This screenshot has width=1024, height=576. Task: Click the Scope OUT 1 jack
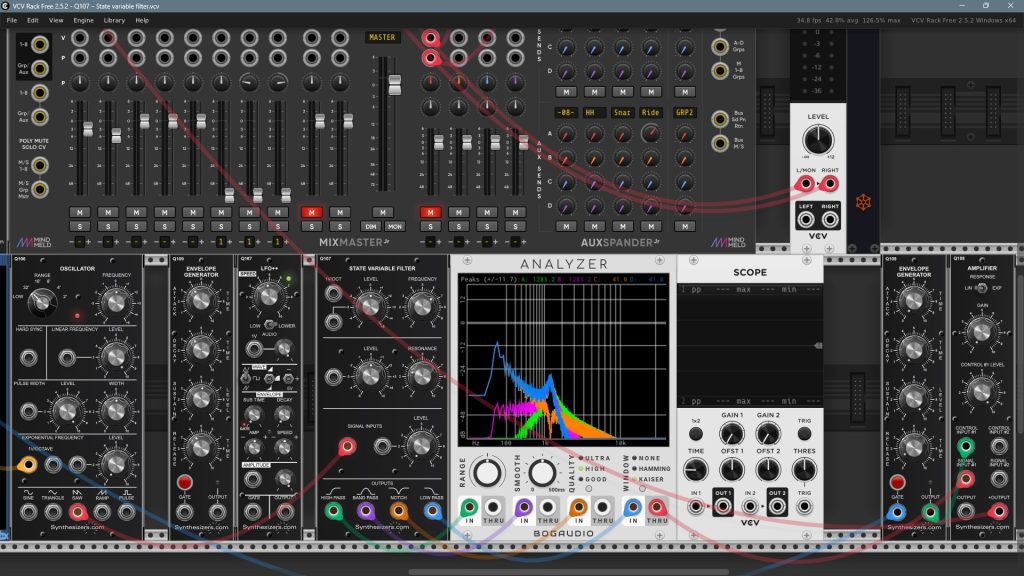pos(722,506)
